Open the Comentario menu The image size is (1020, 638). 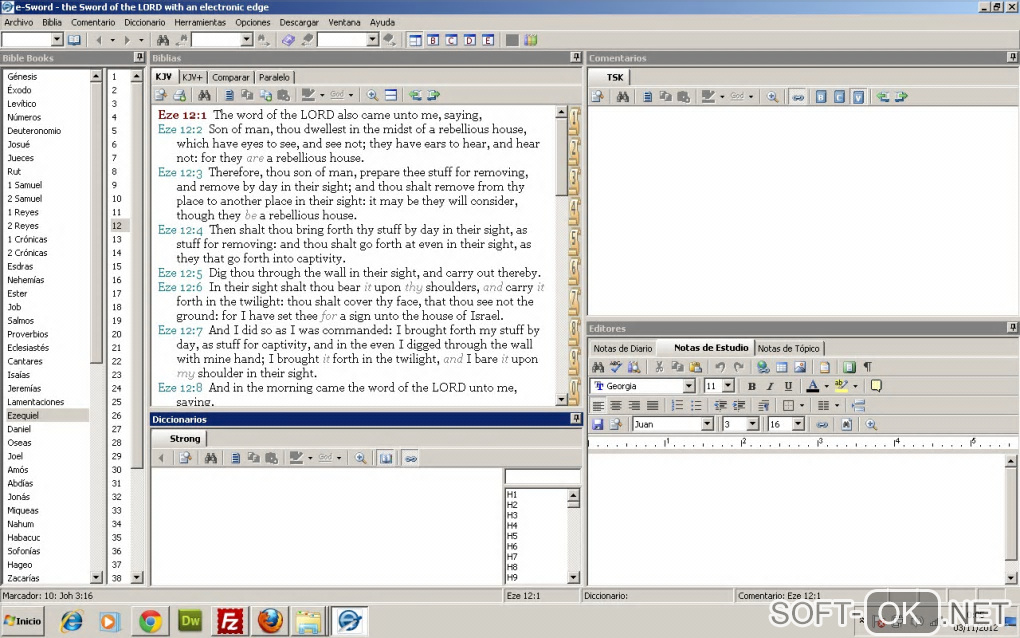(x=93, y=22)
